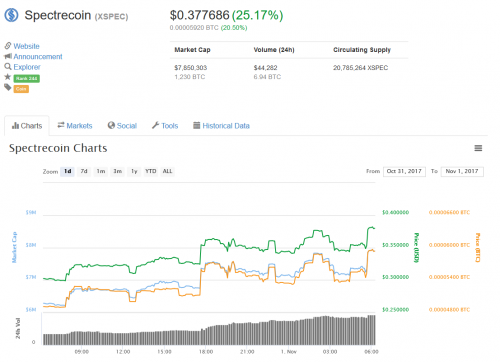Switch to the Social tab
The height and width of the screenshot is (362, 500).
tap(122, 126)
